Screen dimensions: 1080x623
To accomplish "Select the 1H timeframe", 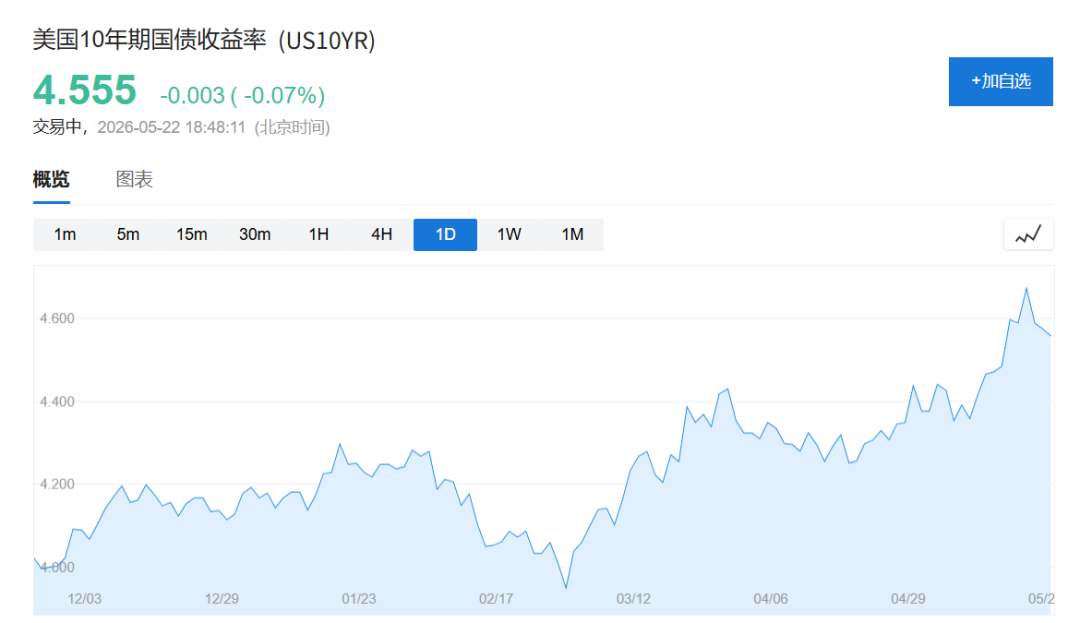I will (318, 235).
